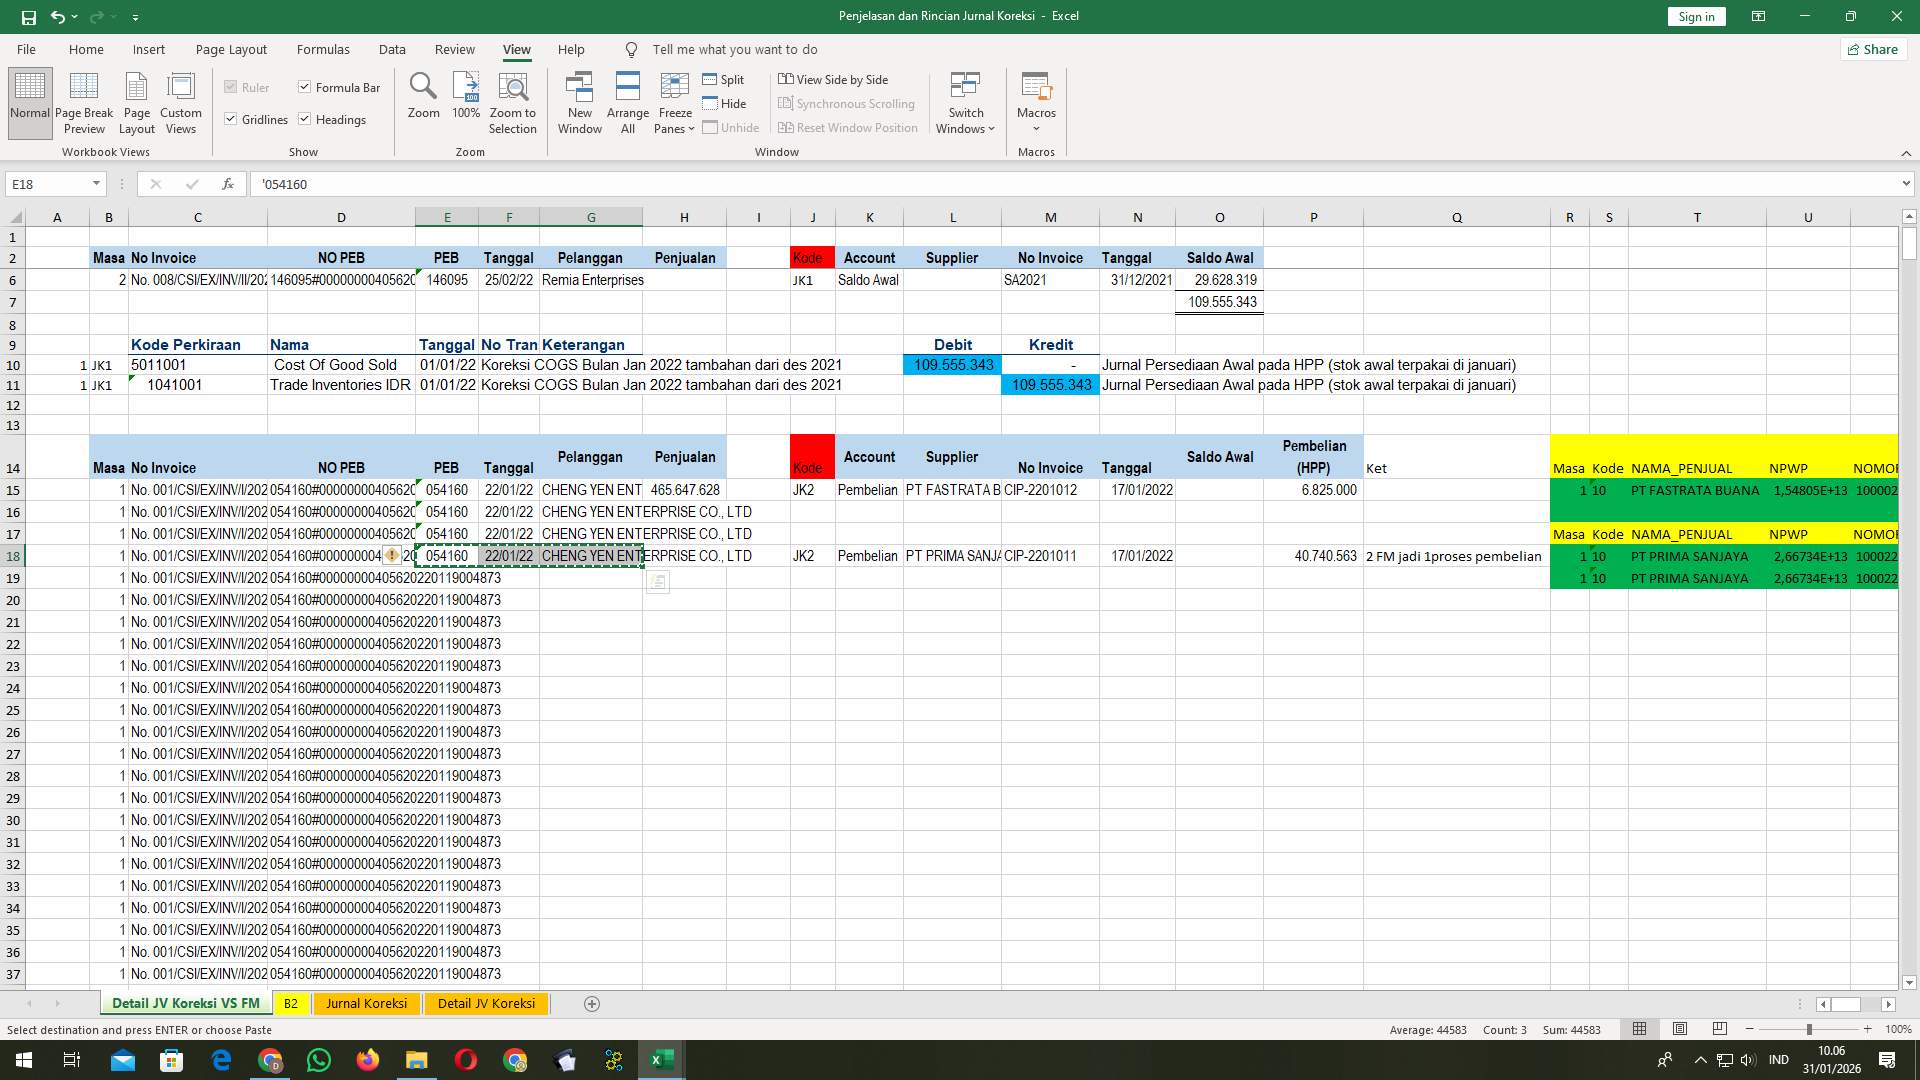Image resolution: width=1920 pixels, height=1080 pixels.
Task: Enable View Side by Side
Action: (834, 79)
